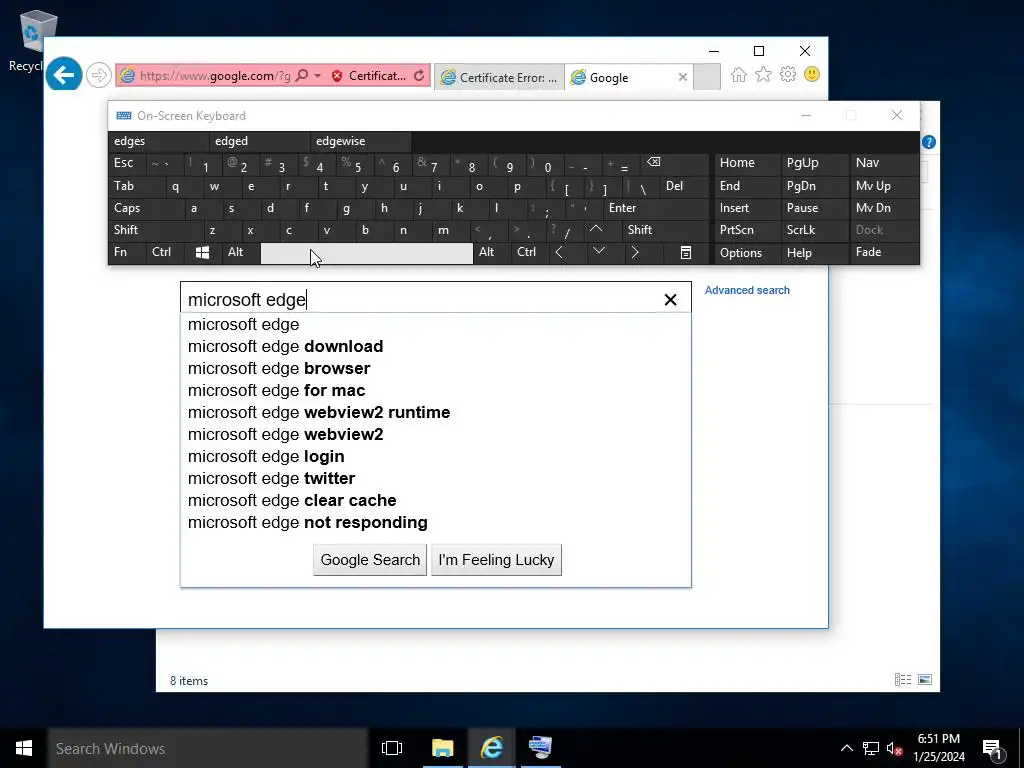Click the red Certificate error badge
The width and height of the screenshot is (1024, 768).
pyautogui.click(x=369, y=76)
